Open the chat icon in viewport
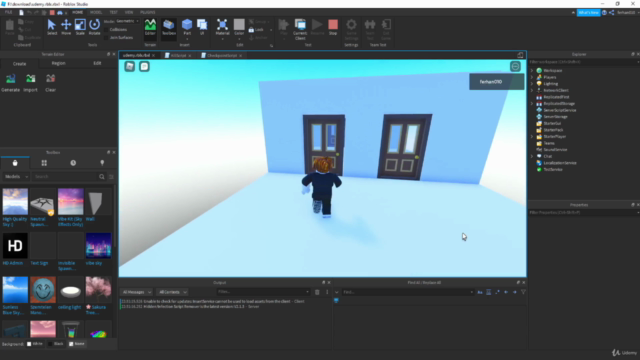Screen dimensions: 640x360 point(144,67)
